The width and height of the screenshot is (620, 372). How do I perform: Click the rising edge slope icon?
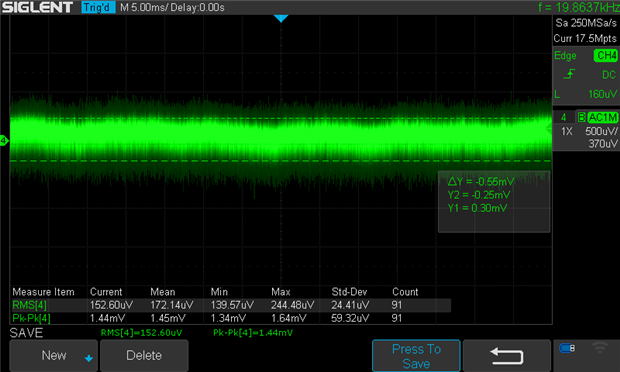pyautogui.click(x=569, y=74)
